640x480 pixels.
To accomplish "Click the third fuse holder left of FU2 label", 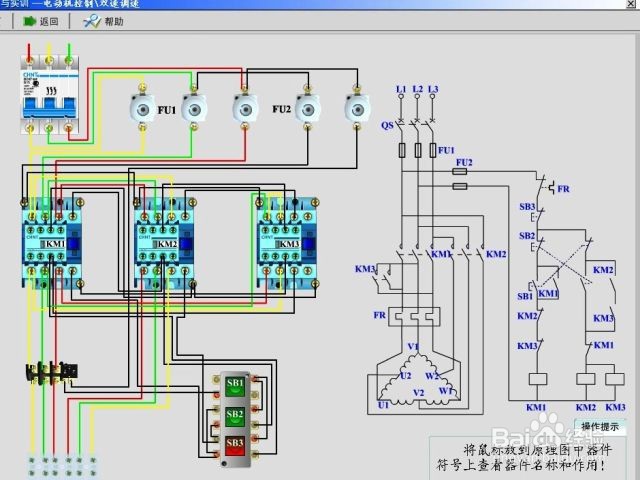I will [245, 108].
